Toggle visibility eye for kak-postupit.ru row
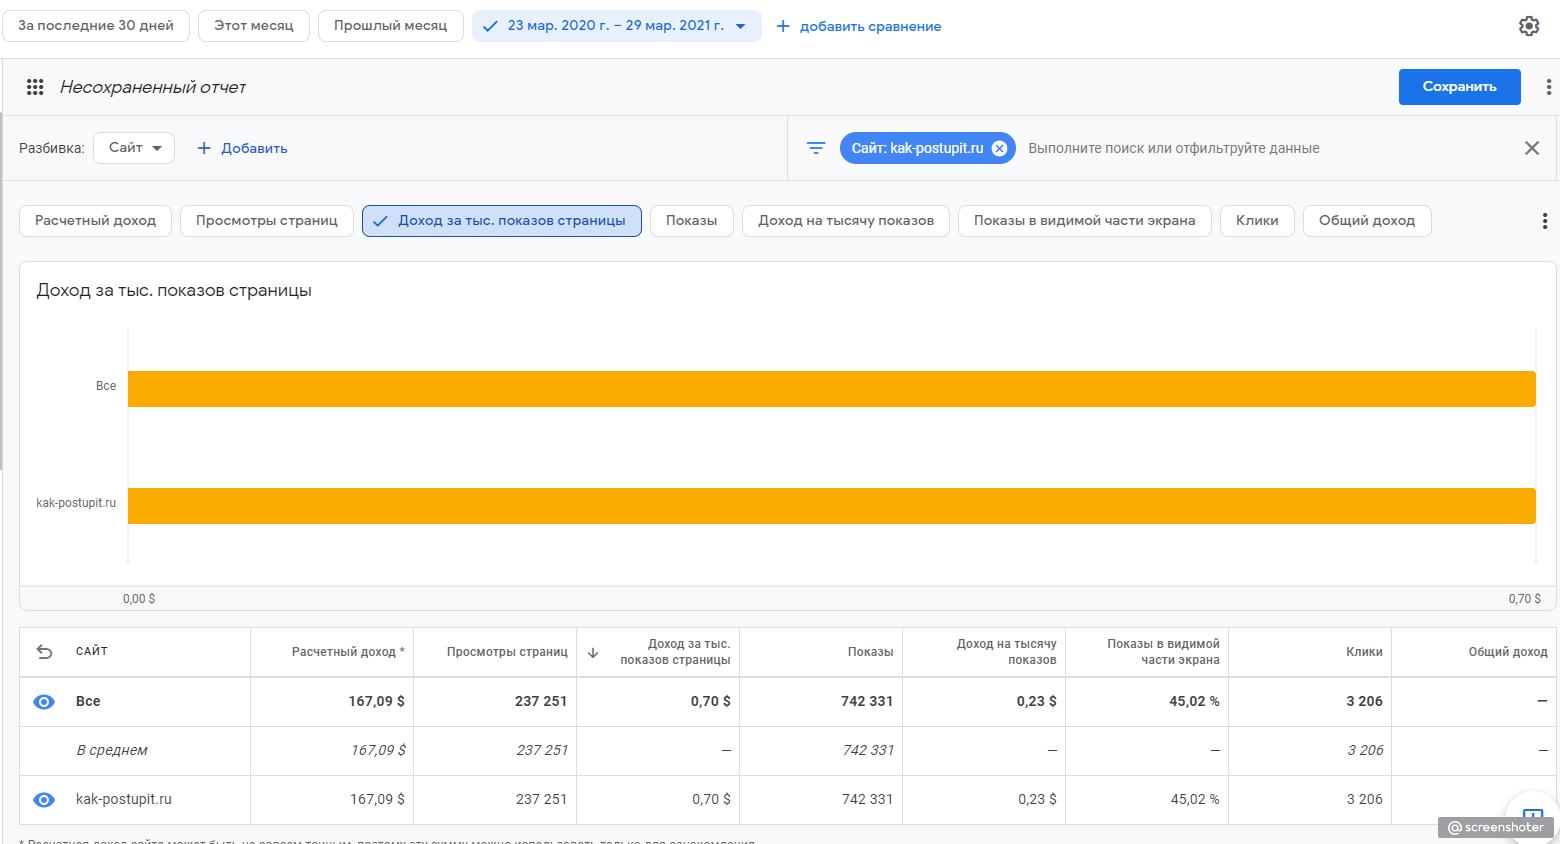1560x844 pixels. point(44,800)
